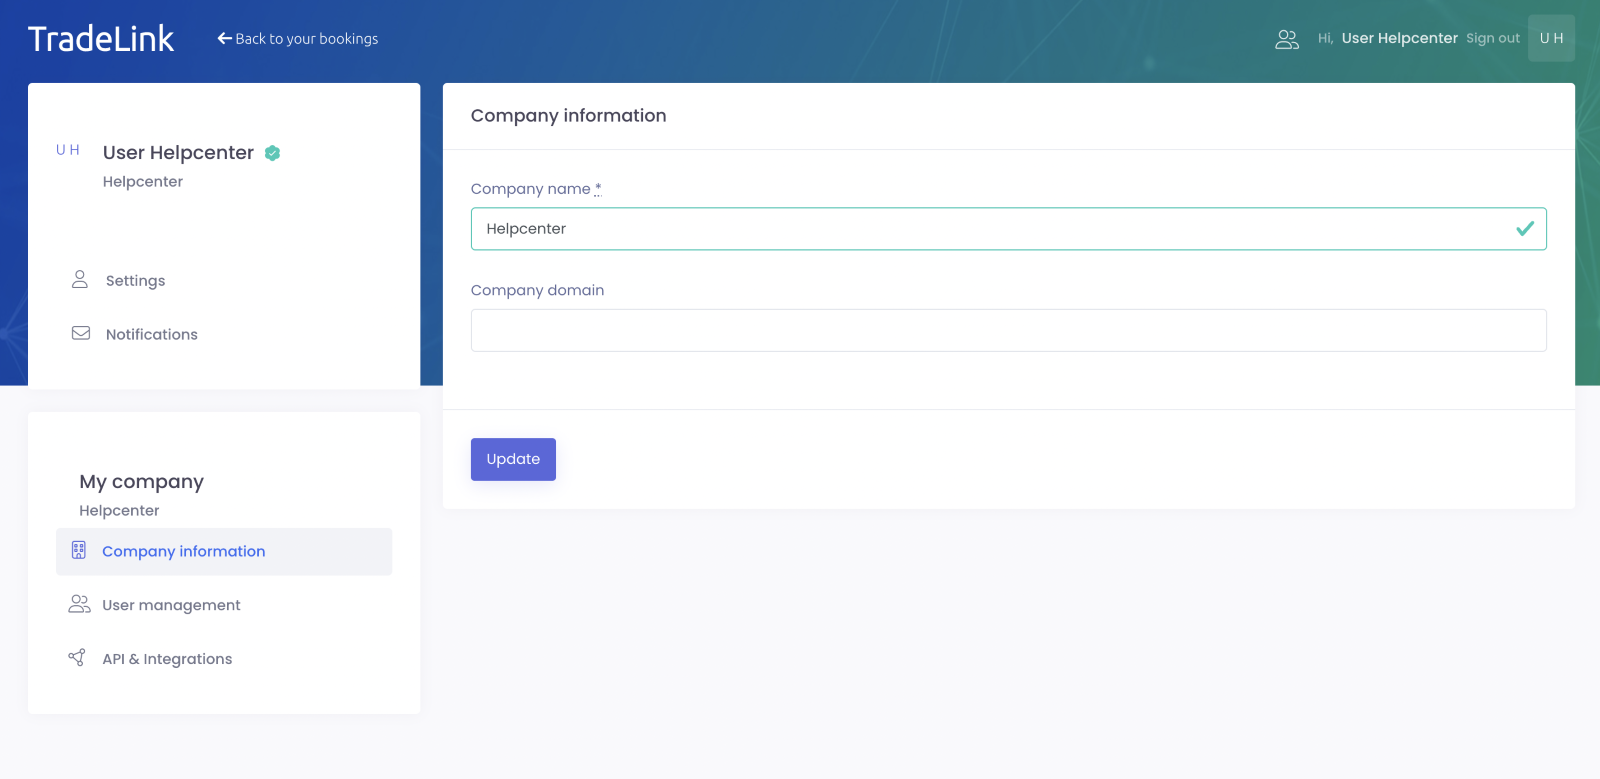Click the people icon for User management

79,604
